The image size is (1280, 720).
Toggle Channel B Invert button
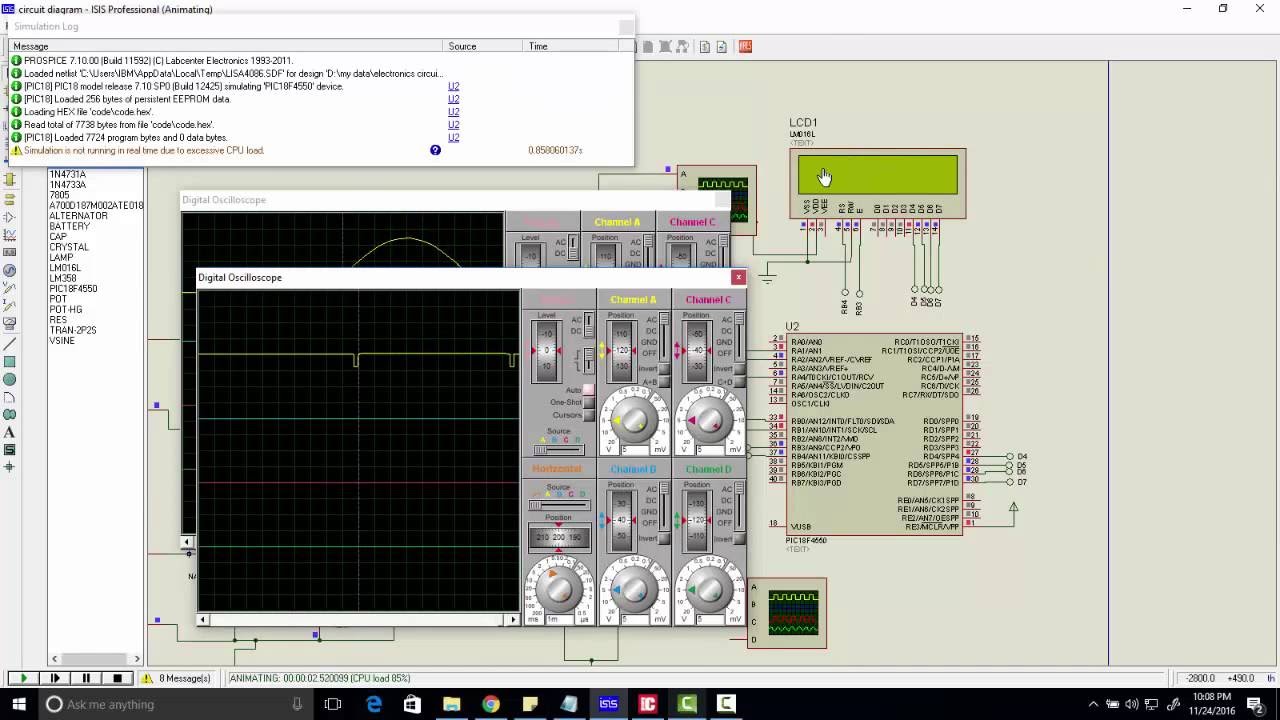click(663, 538)
